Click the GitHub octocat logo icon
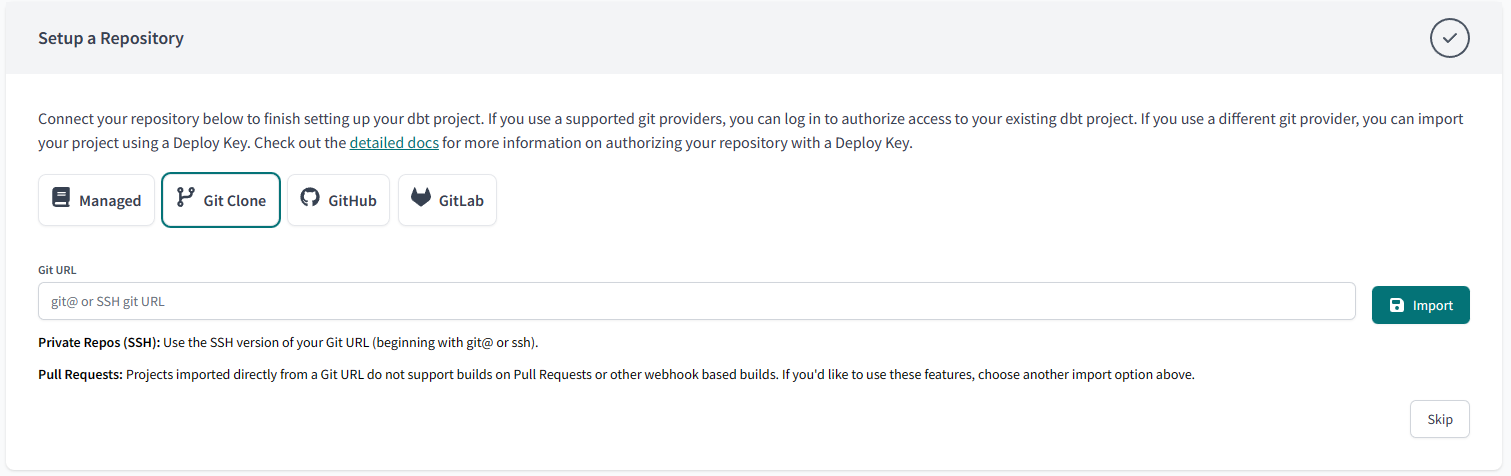The image size is (1511, 476). (x=310, y=198)
